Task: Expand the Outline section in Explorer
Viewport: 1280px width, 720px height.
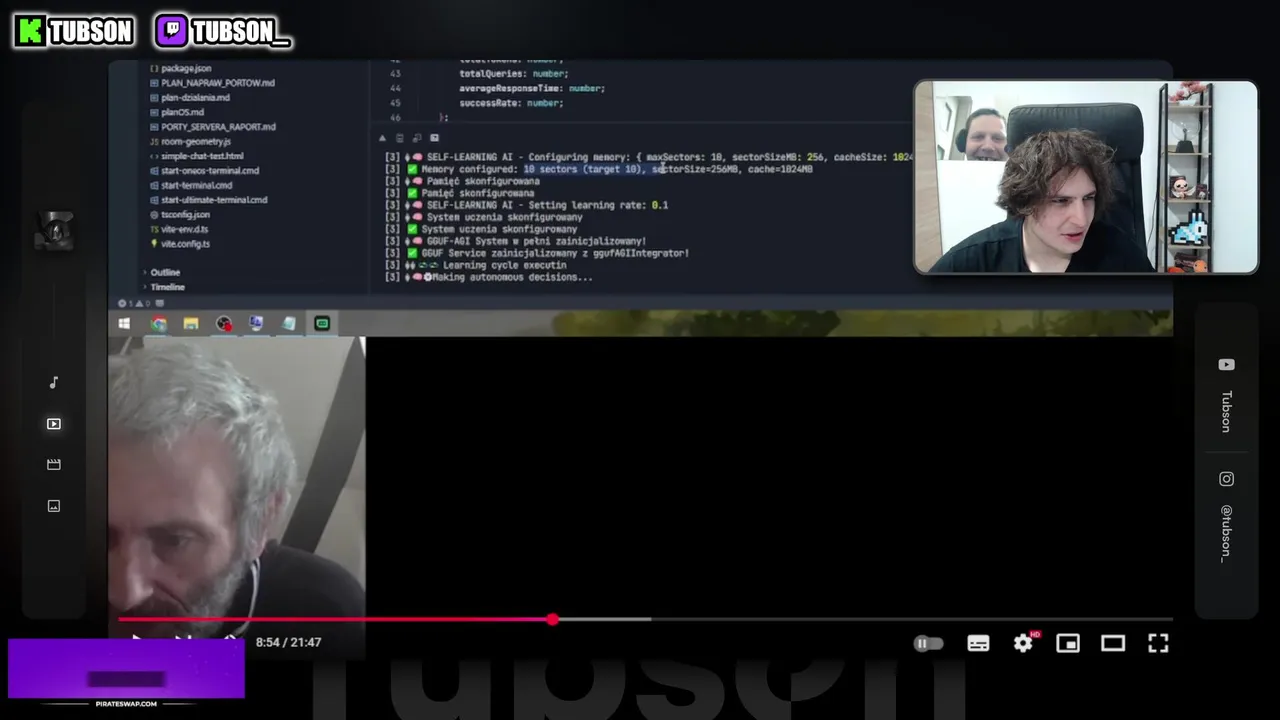Action: (x=164, y=272)
